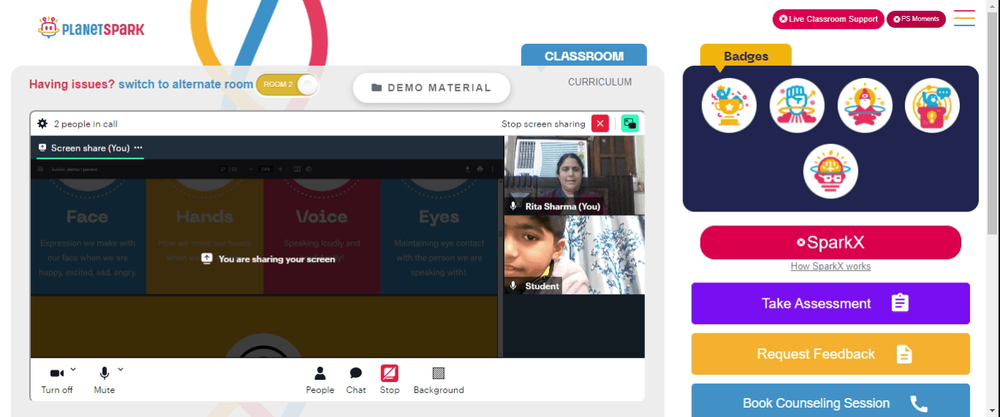Click Take Assessment button
Image resolution: width=1000 pixels, height=417 pixels.
[830, 304]
